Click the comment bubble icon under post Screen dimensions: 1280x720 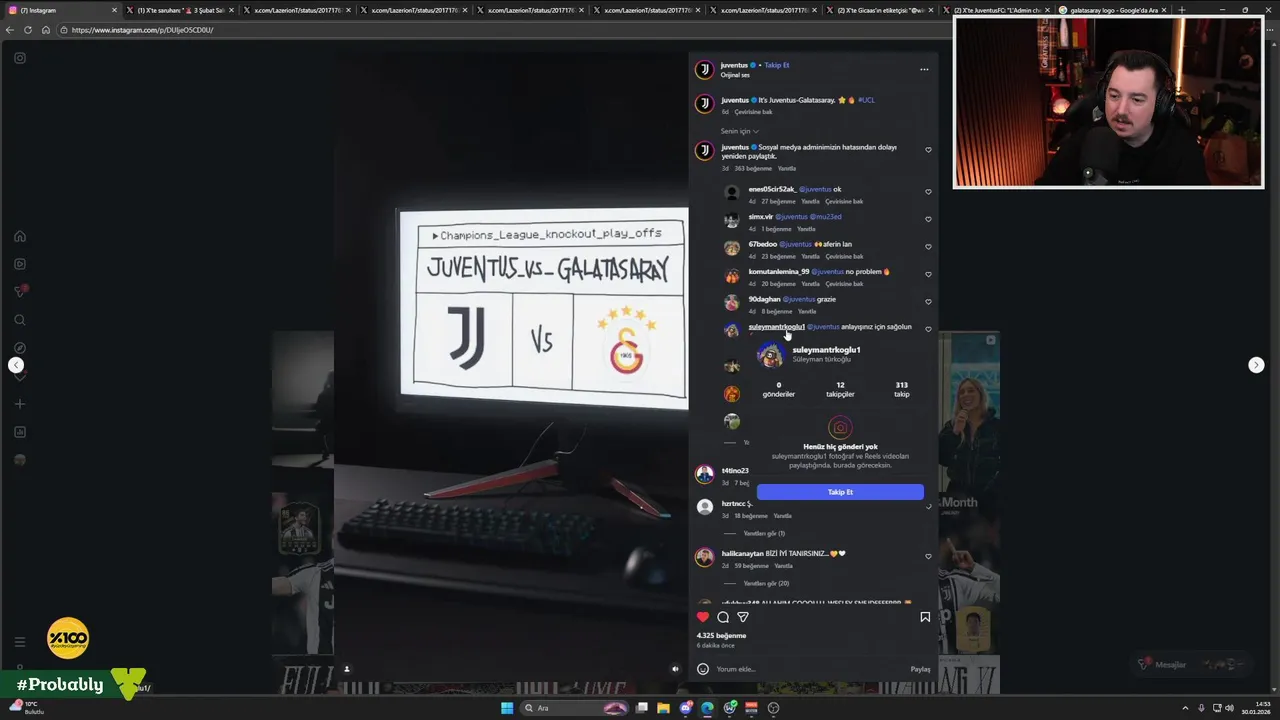click(x=723, y=617)
